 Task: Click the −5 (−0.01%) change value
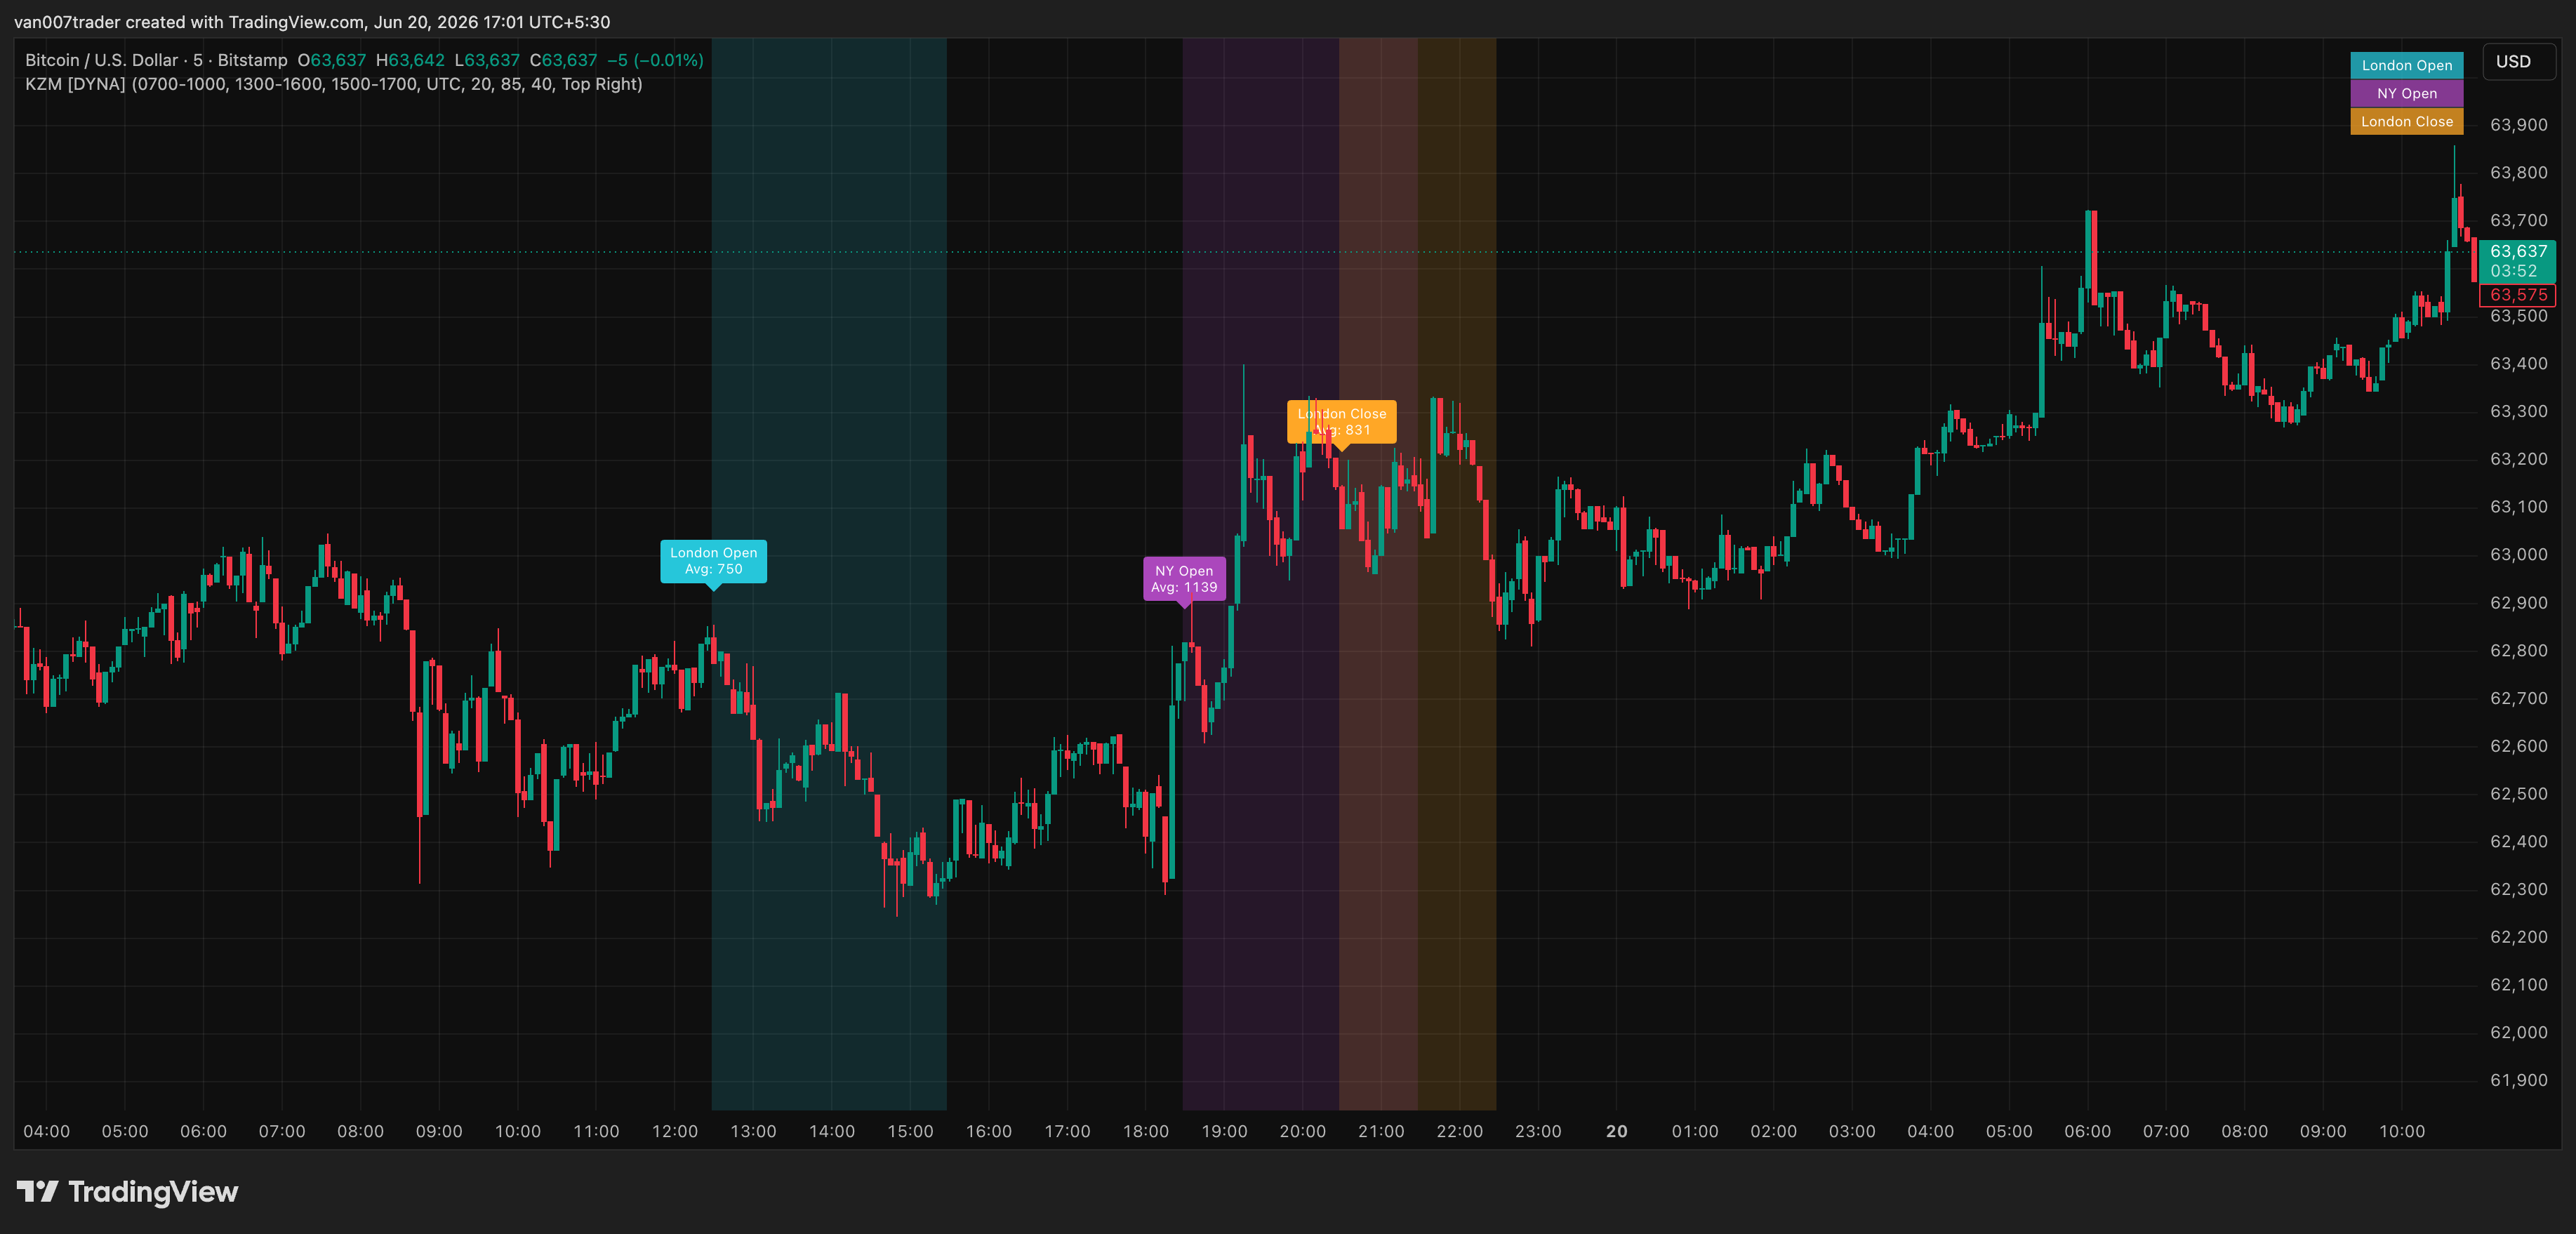tap(655, 60)
